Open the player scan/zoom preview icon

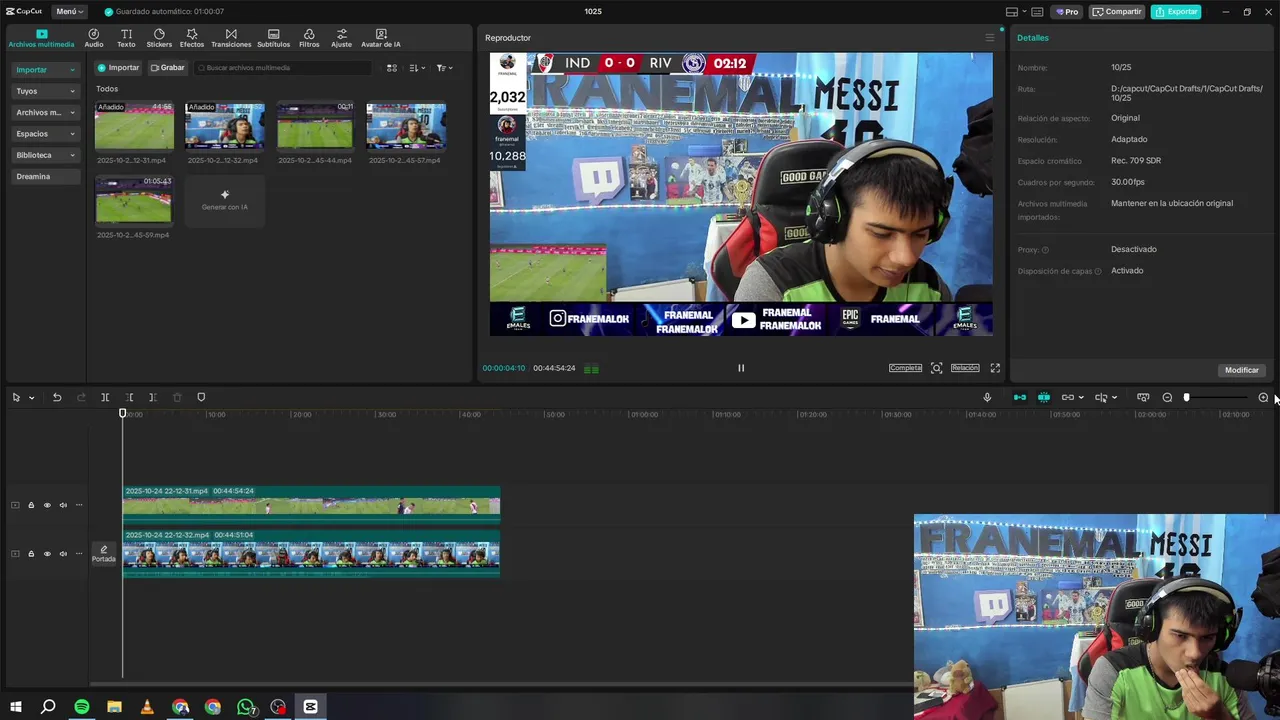(936, 368)
